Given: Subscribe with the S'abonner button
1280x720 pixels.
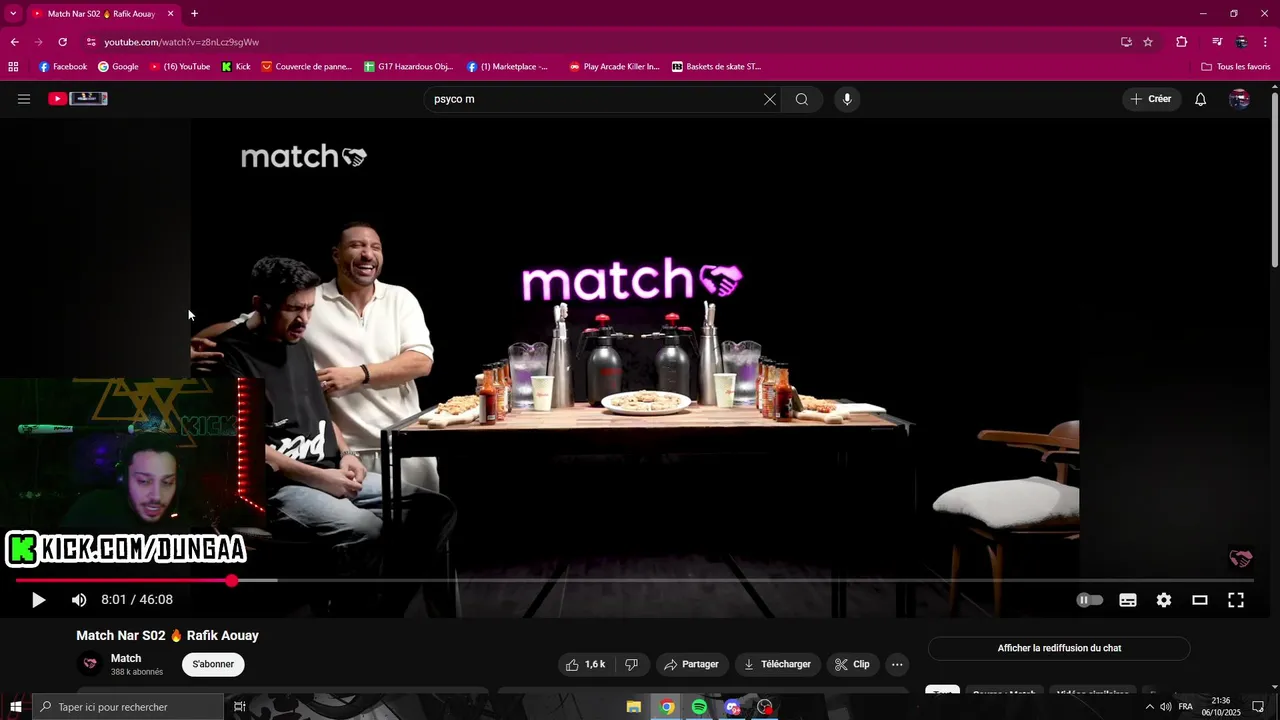Looking at the screenshot, I should tap(213, 664).
